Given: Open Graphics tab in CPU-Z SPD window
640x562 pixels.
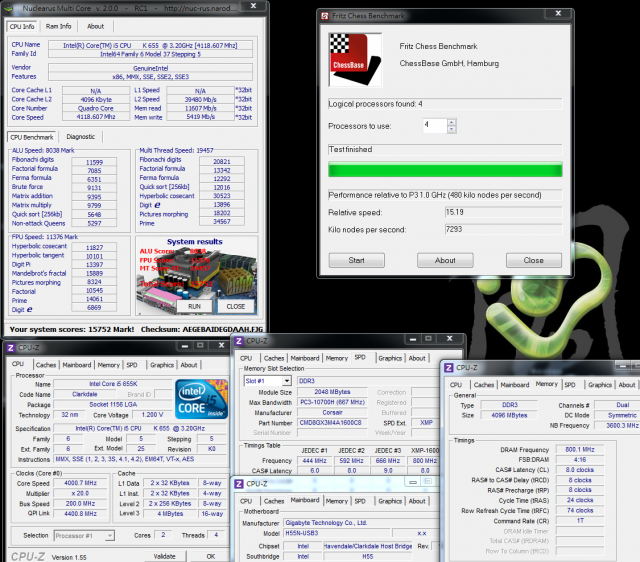Looking at the screenshot, I should point(390,358).
